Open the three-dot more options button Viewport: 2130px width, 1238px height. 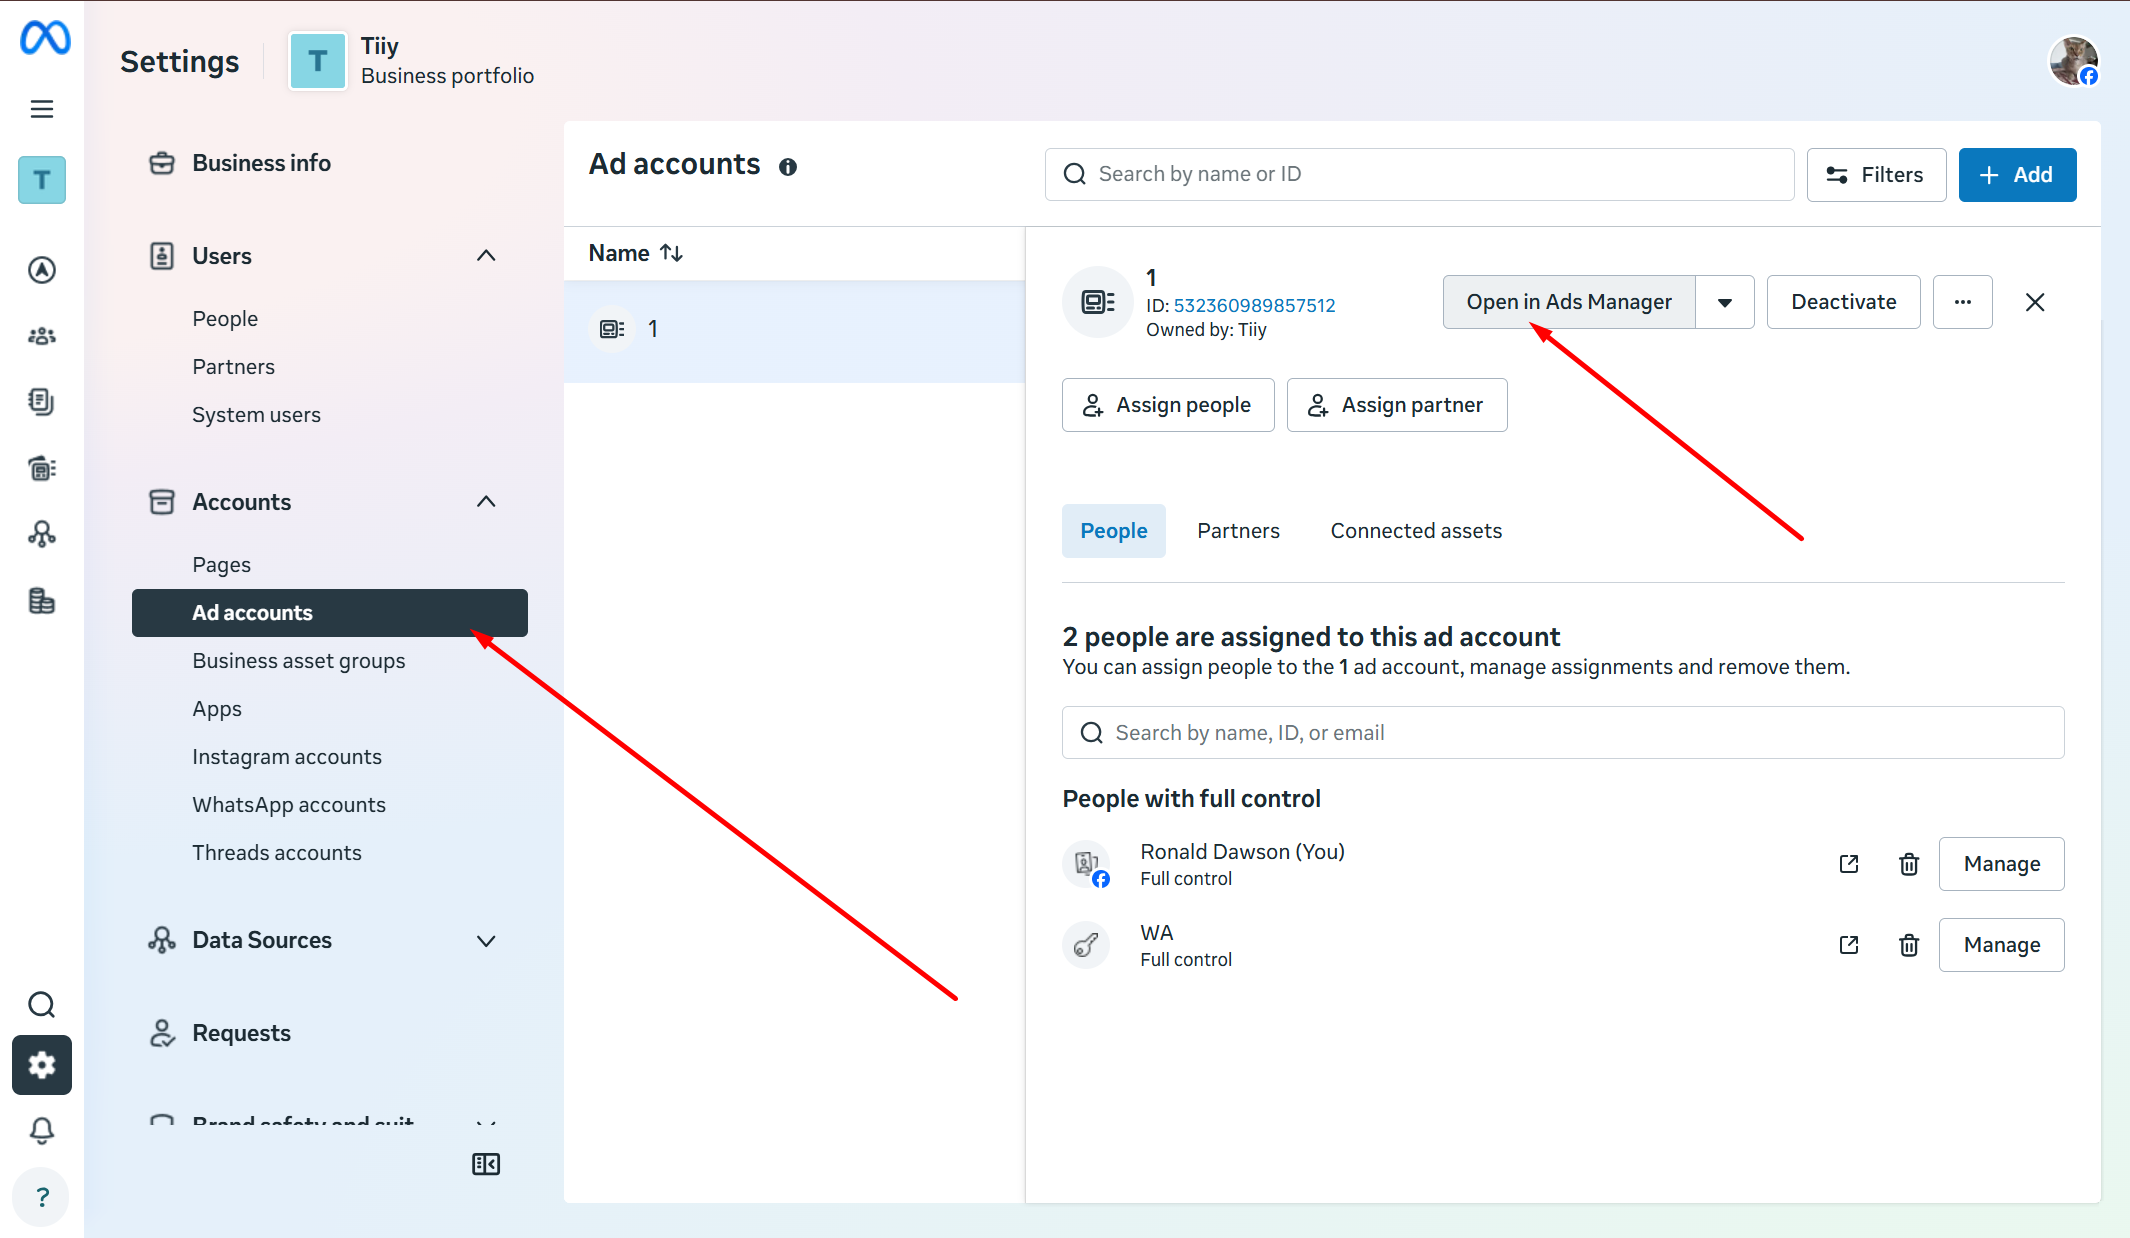pos(1963,302)
